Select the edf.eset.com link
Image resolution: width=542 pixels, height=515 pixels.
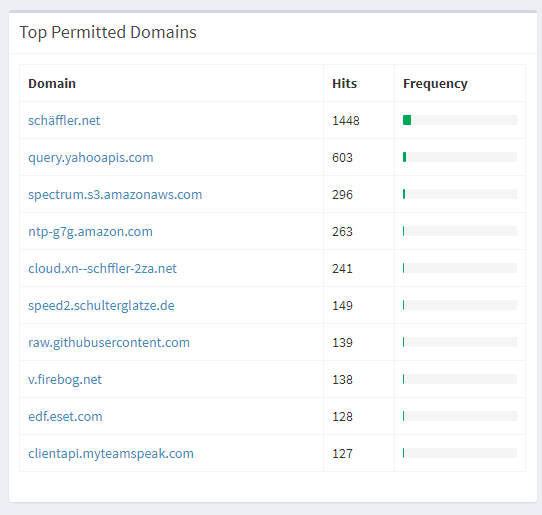coord(65,416)
